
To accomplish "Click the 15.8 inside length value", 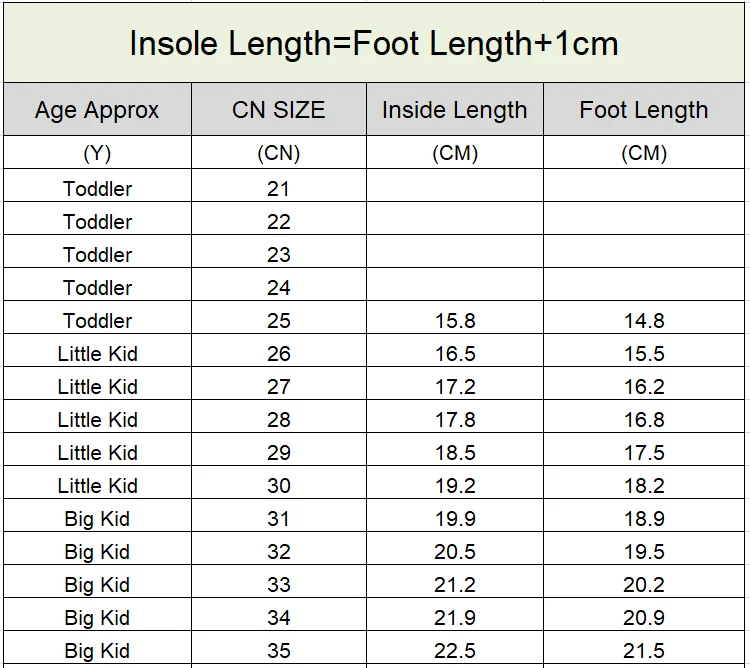I will 454,321.
